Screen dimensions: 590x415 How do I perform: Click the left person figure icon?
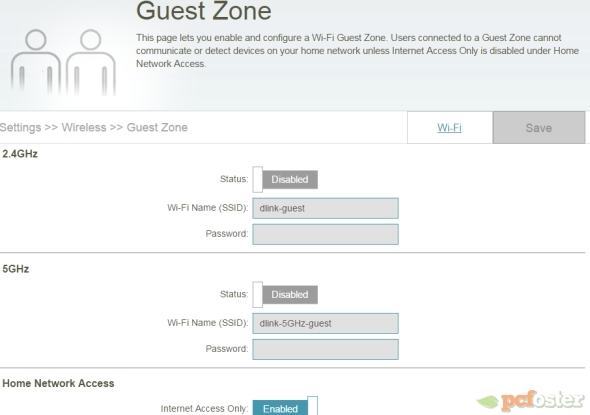[36, 62]
